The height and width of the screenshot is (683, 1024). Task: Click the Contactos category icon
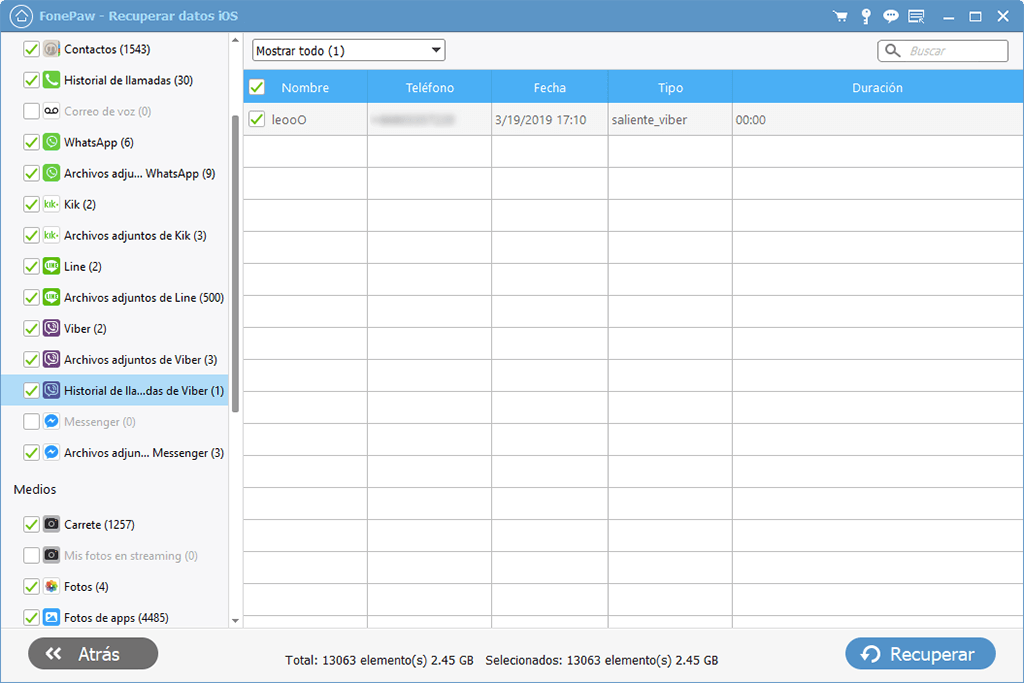tap(52, 49)
